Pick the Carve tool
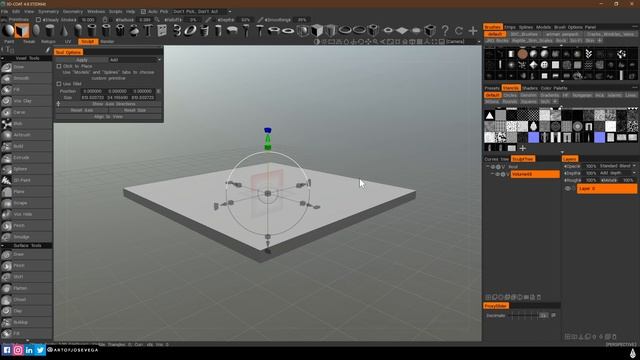 click(x=26, y=112)
